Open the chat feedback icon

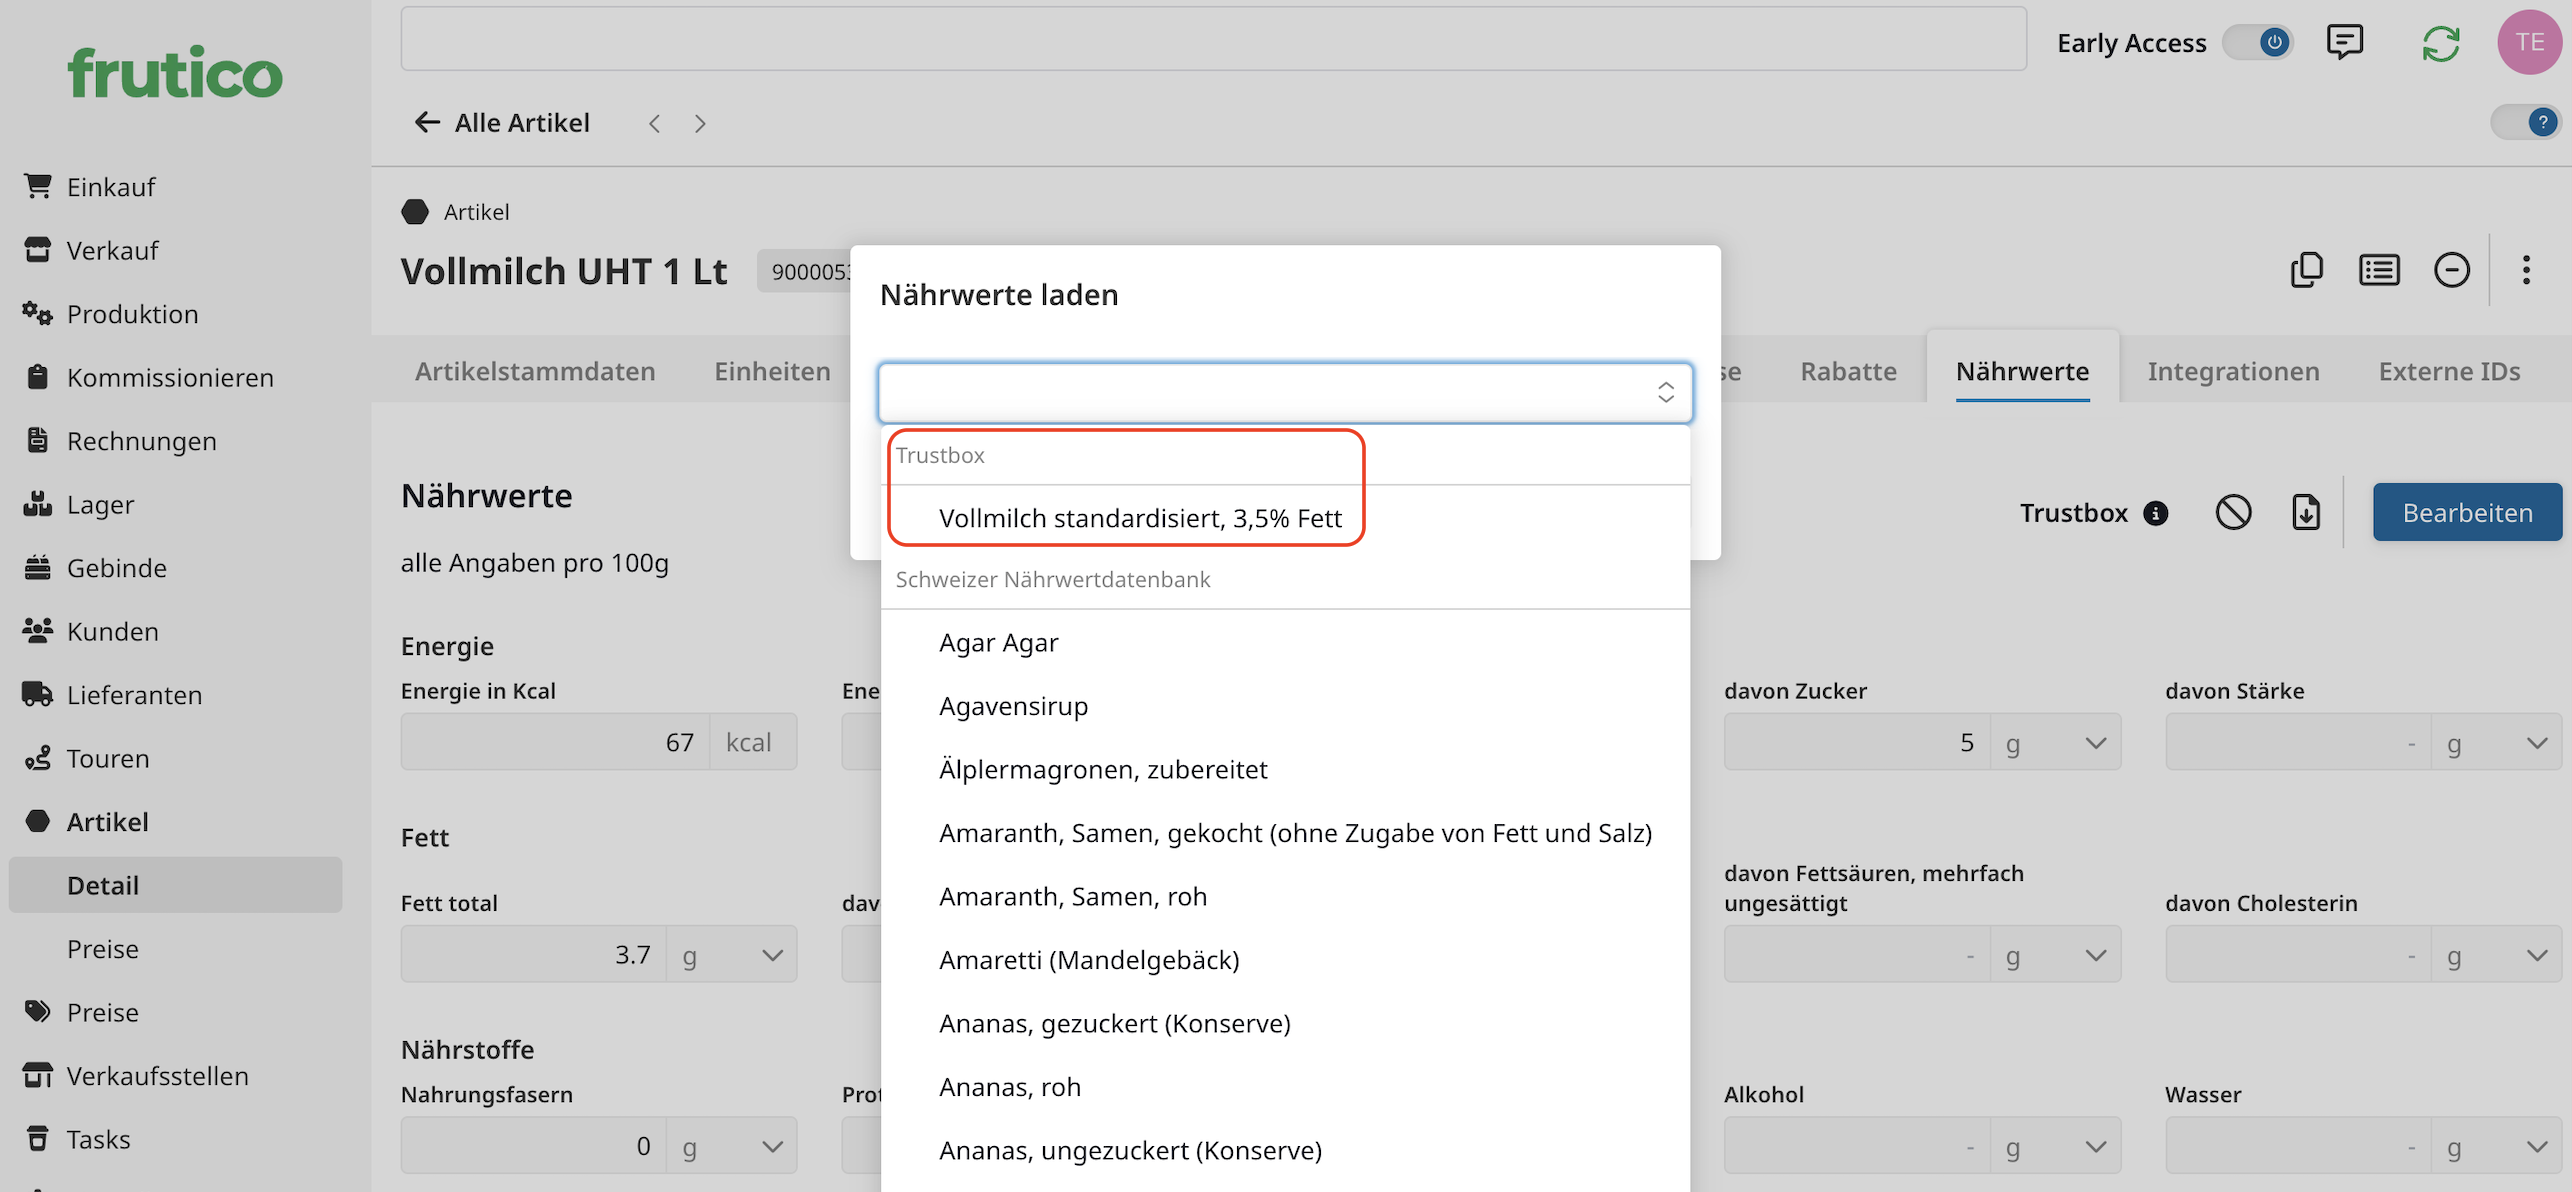(x=2344, y=42)
